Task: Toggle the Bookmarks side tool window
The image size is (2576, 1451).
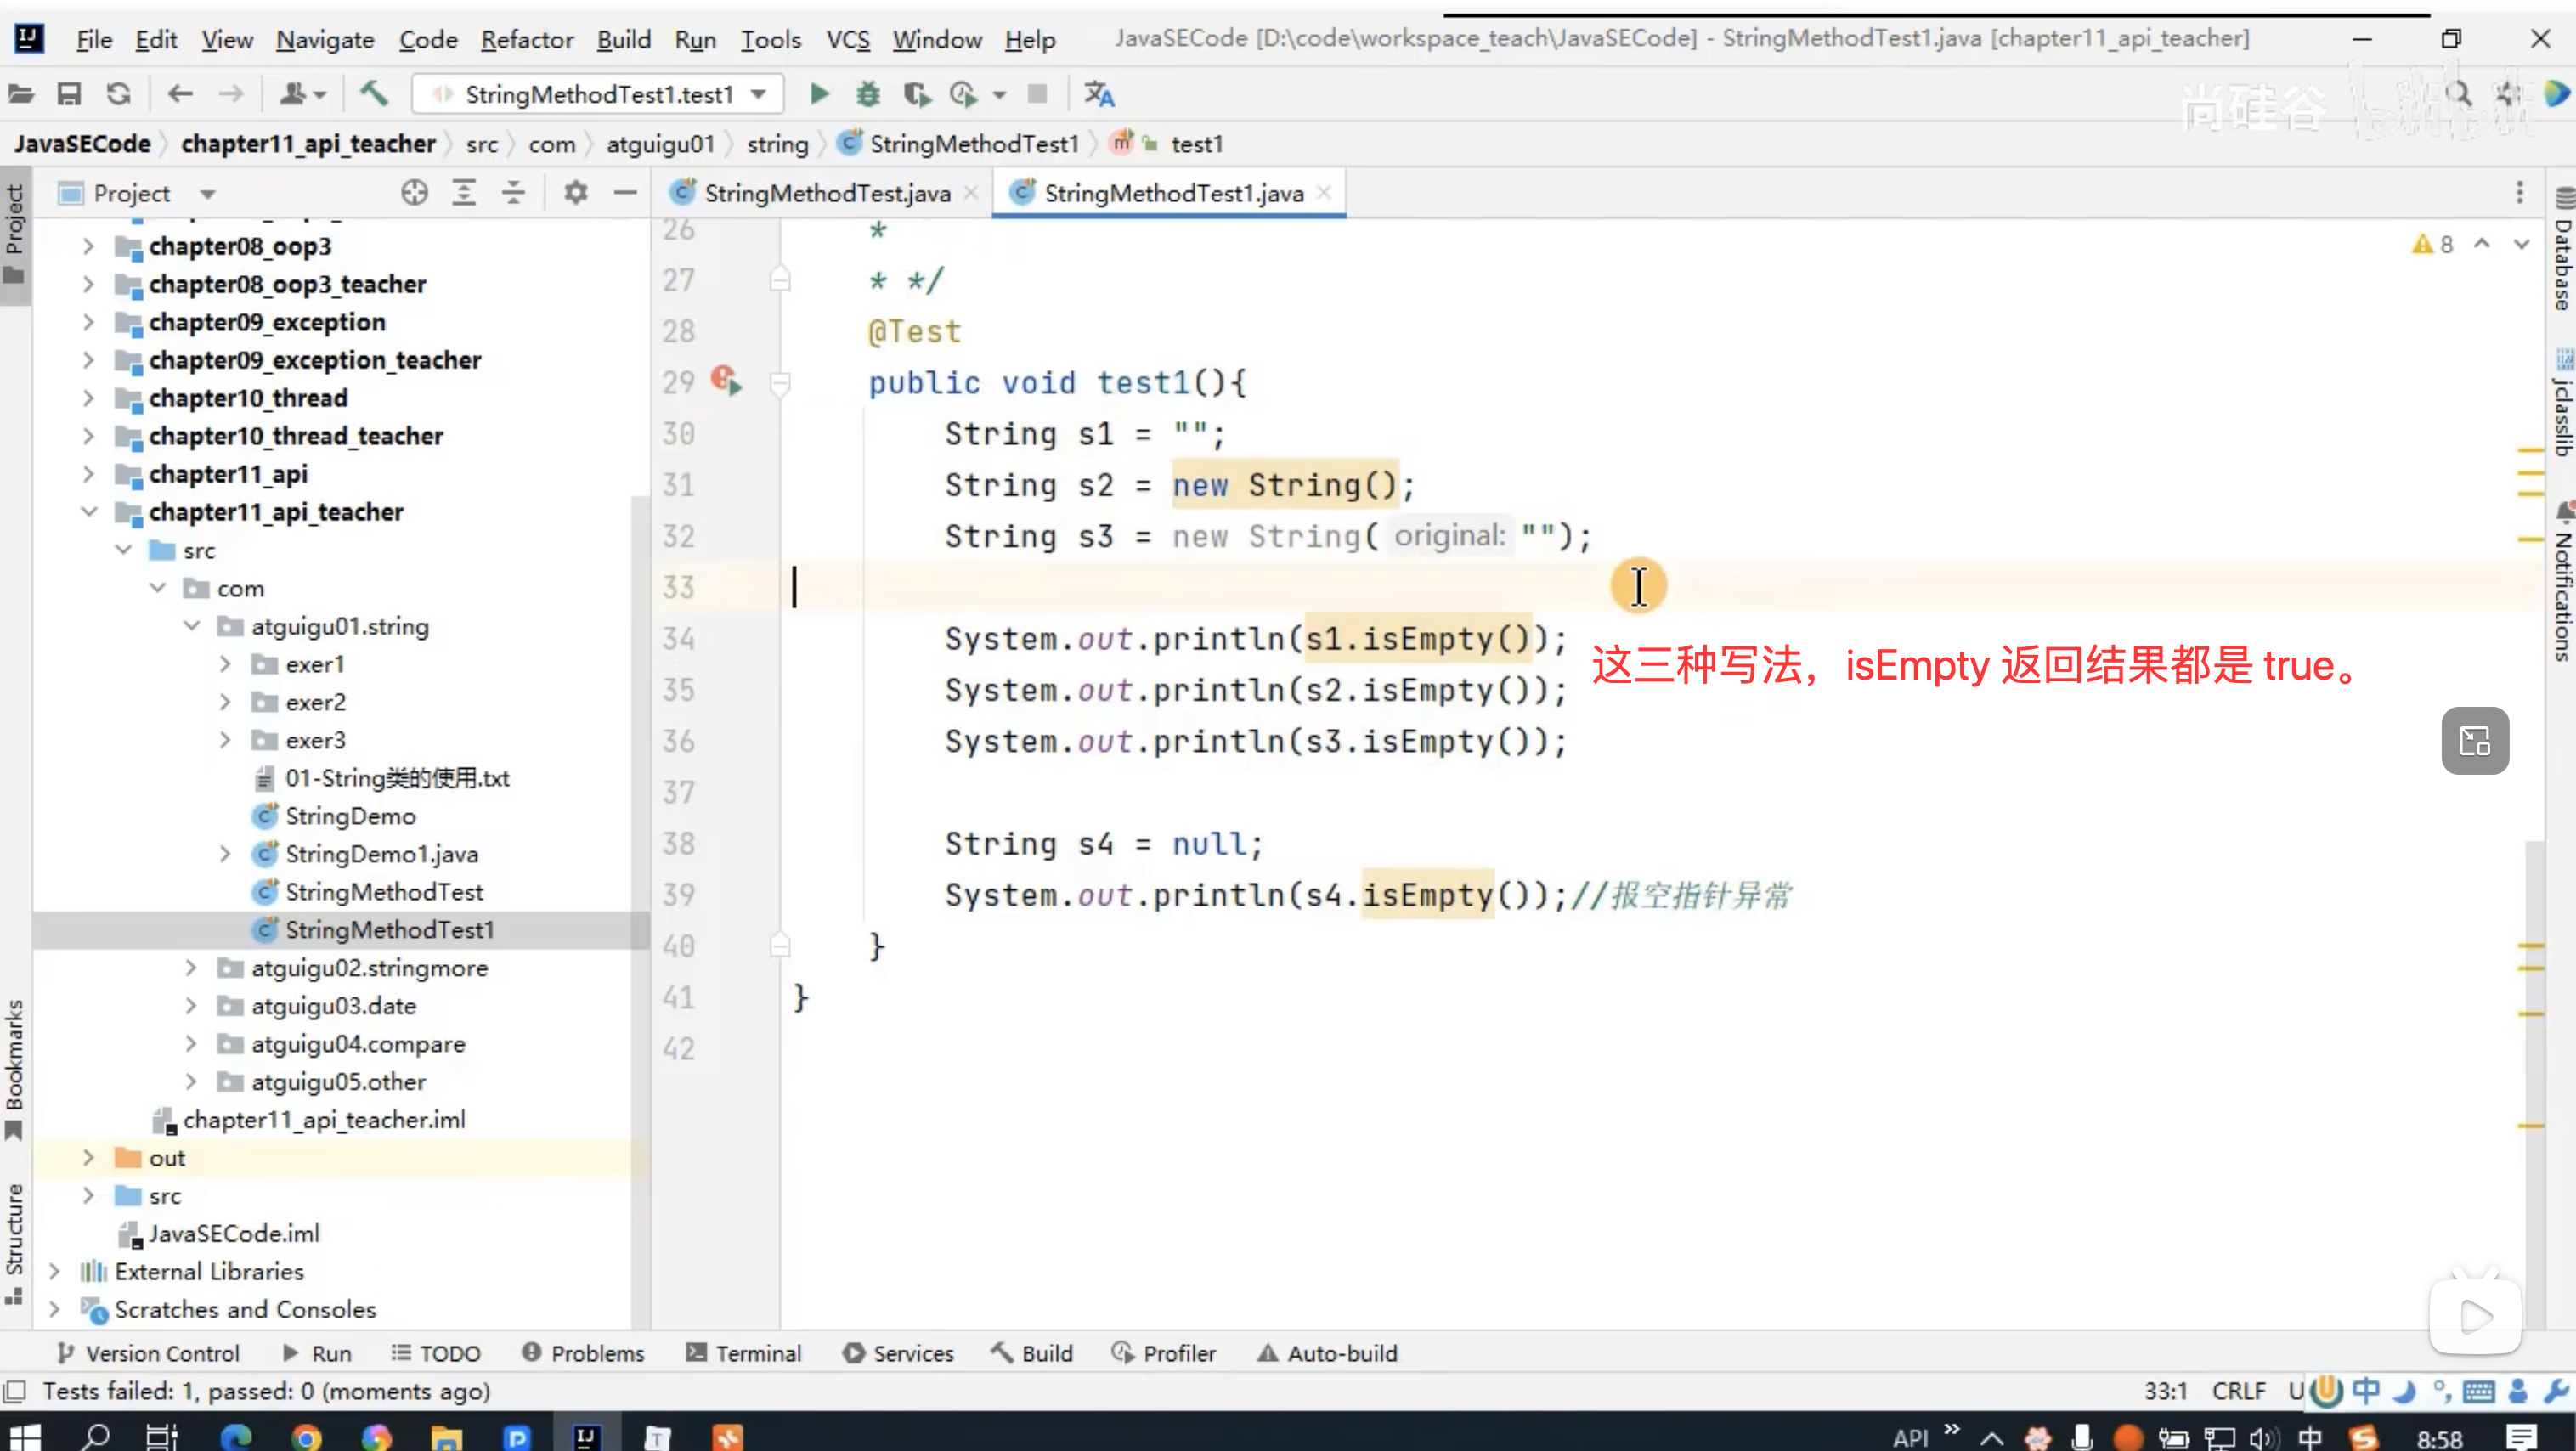Action: pyautogui.click(x=14, y=1065)
